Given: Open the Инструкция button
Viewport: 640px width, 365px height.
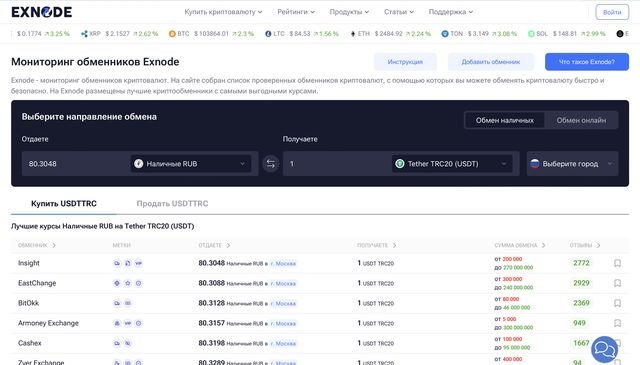Looking at the screenshot, I should tap(405, 62).
